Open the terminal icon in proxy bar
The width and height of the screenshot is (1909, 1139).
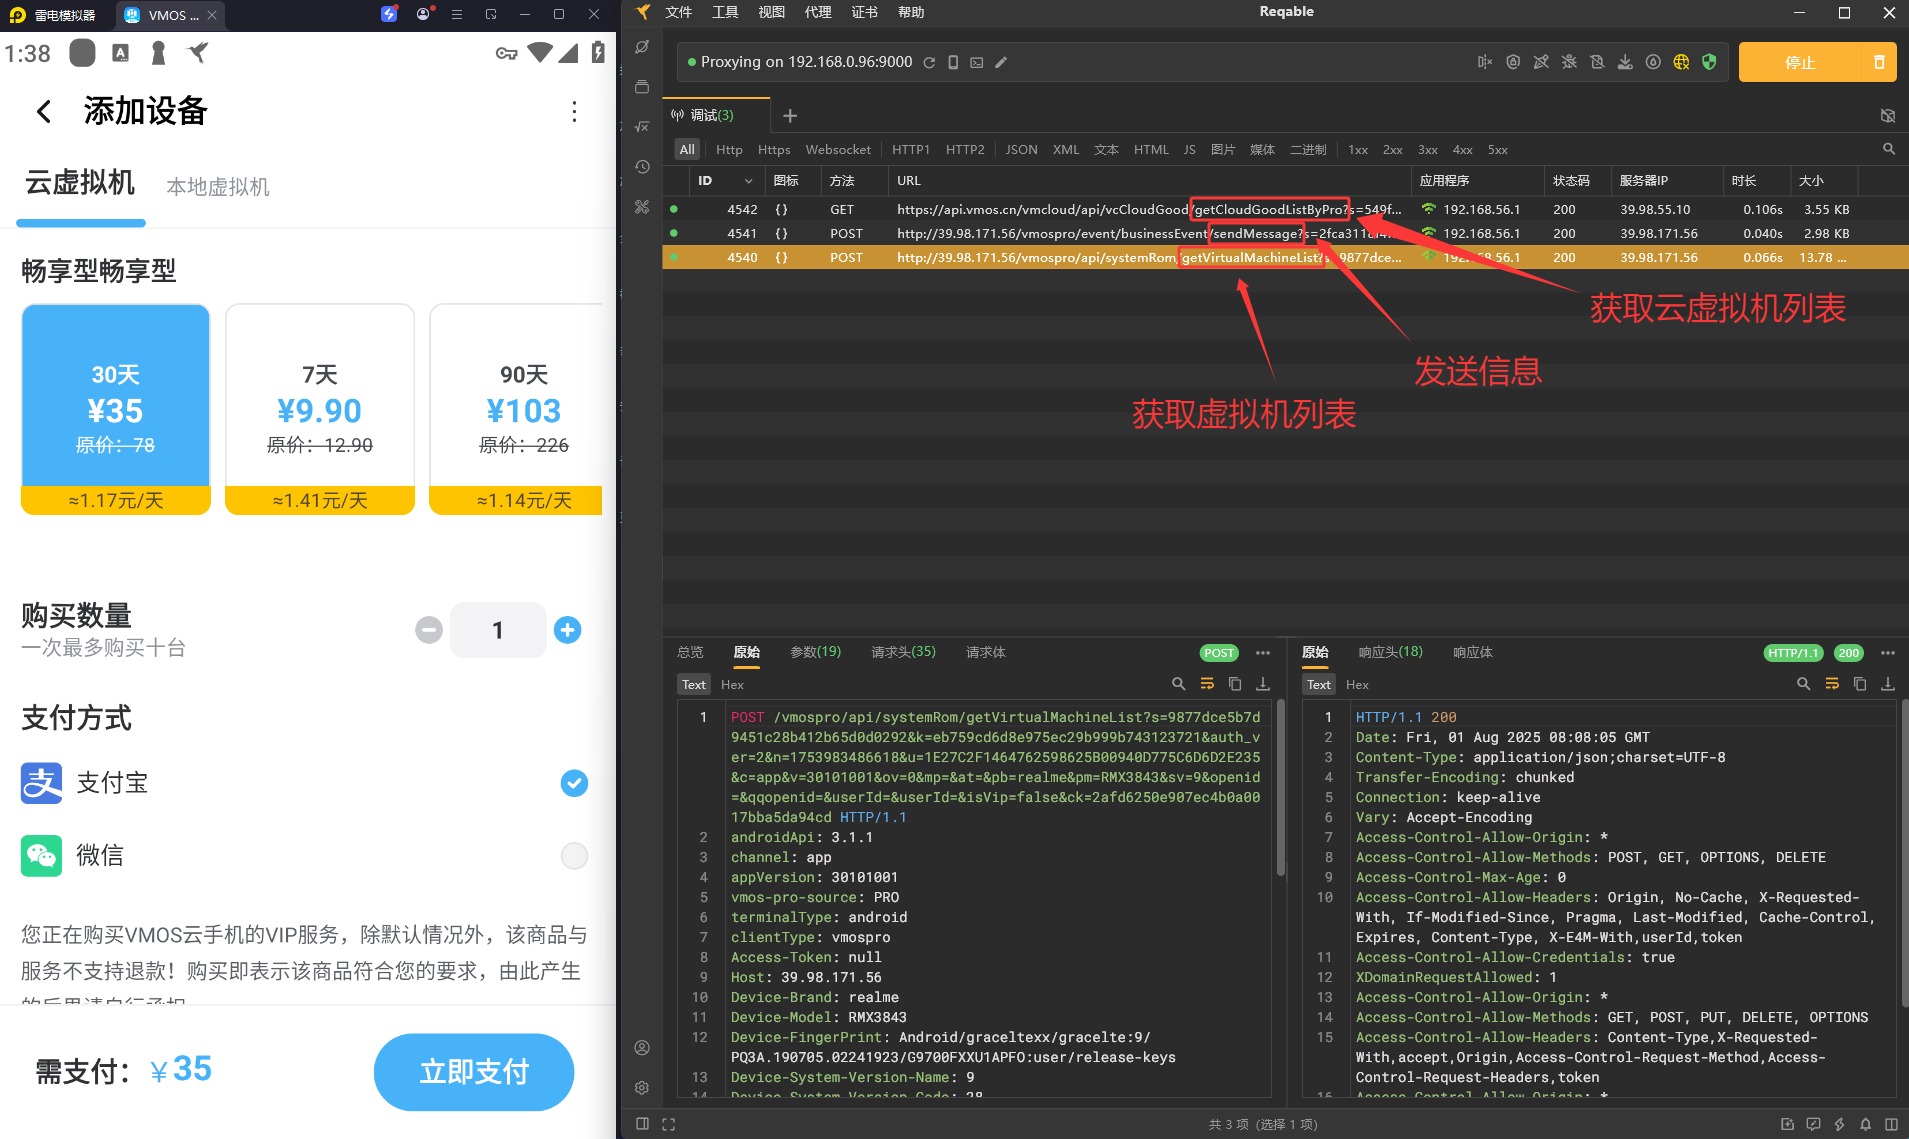(x=977, y=62)
